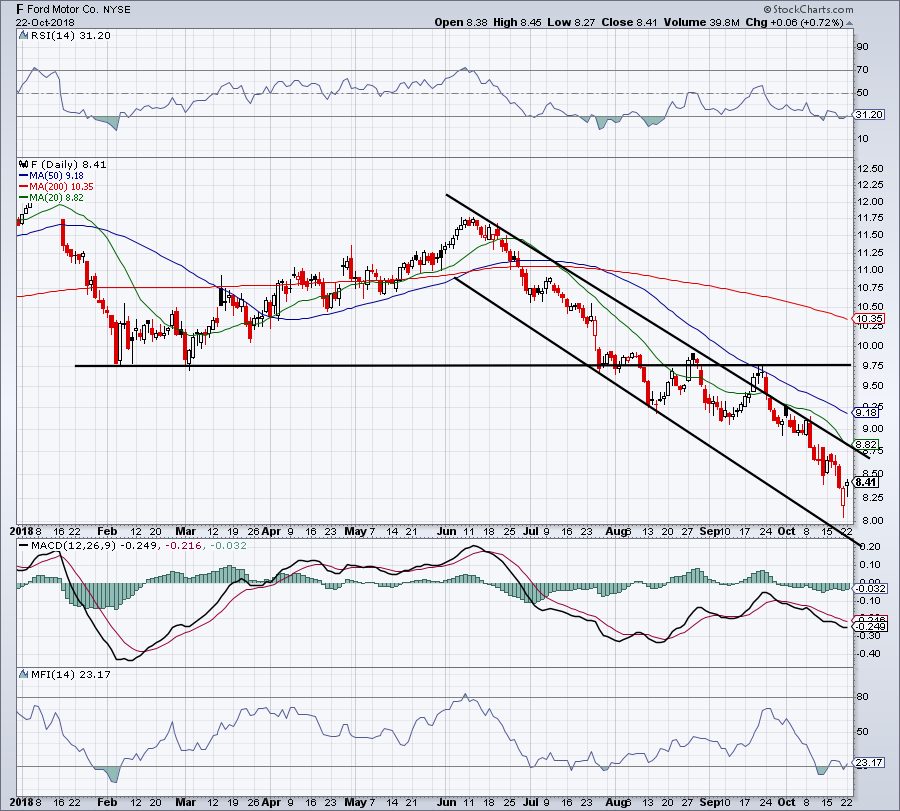The image size is (900, 811).
Task: Click the blue MA(50) 9.18 legend entry
Action: click(x=51, y=176)
